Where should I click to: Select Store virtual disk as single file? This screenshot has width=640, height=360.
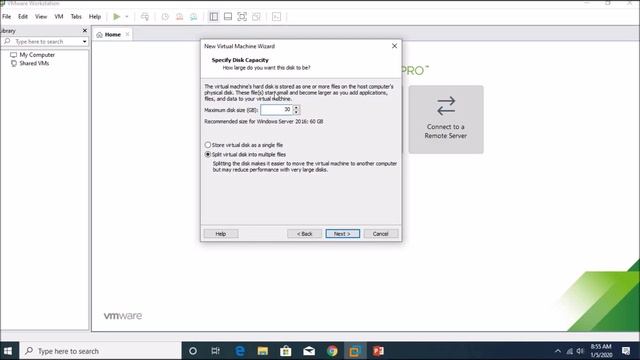pyautogui.click(x=244, y=145)
